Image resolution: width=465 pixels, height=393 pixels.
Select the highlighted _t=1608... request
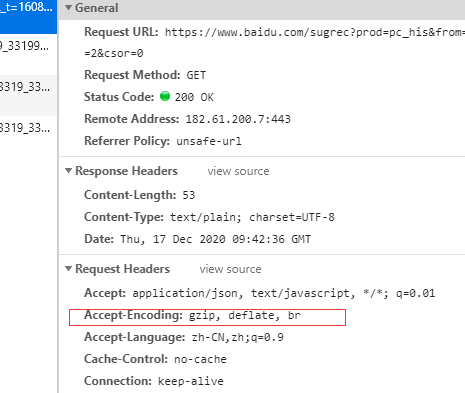pyautogui.click(x=28, y=17)
